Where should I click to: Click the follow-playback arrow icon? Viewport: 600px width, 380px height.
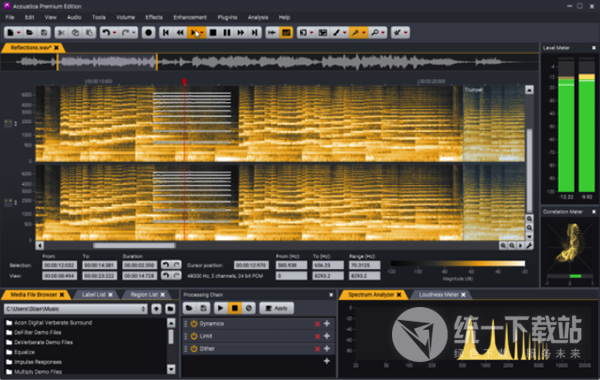click(x=272, y=33)
